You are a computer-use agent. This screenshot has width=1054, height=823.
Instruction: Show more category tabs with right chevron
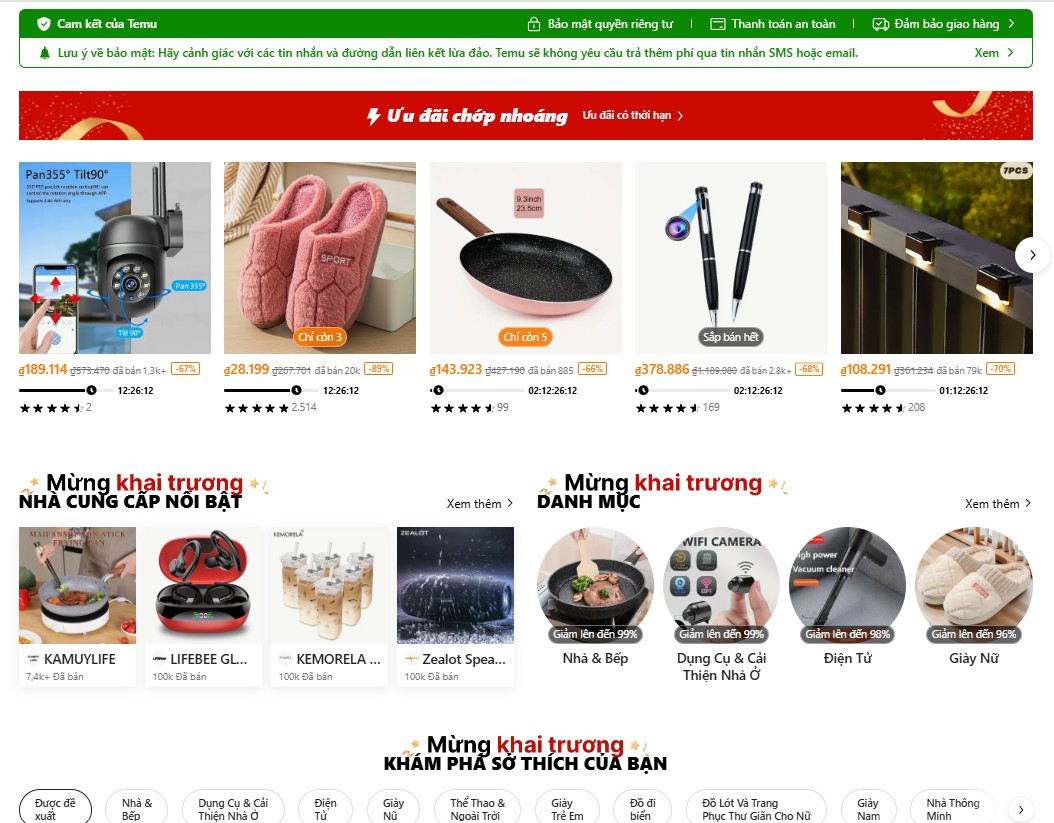coord(1020,809)
